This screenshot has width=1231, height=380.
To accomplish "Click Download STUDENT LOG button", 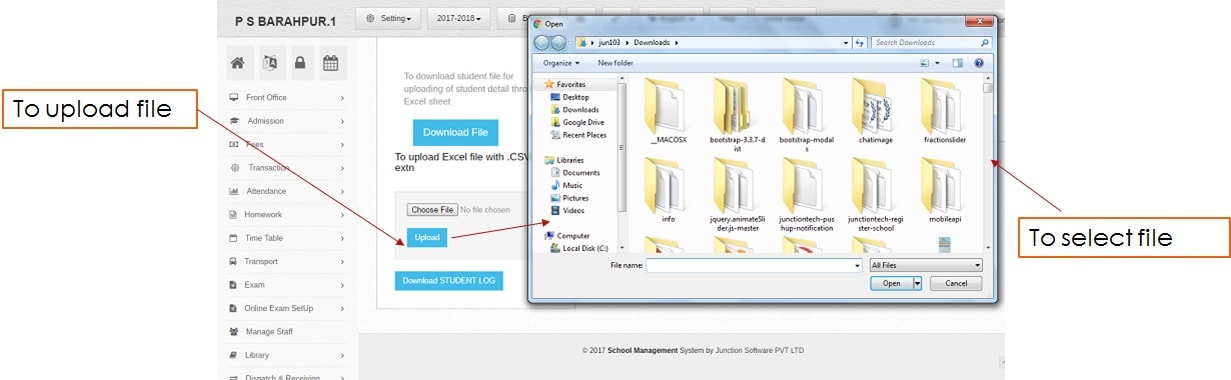I will pos(449,281).
